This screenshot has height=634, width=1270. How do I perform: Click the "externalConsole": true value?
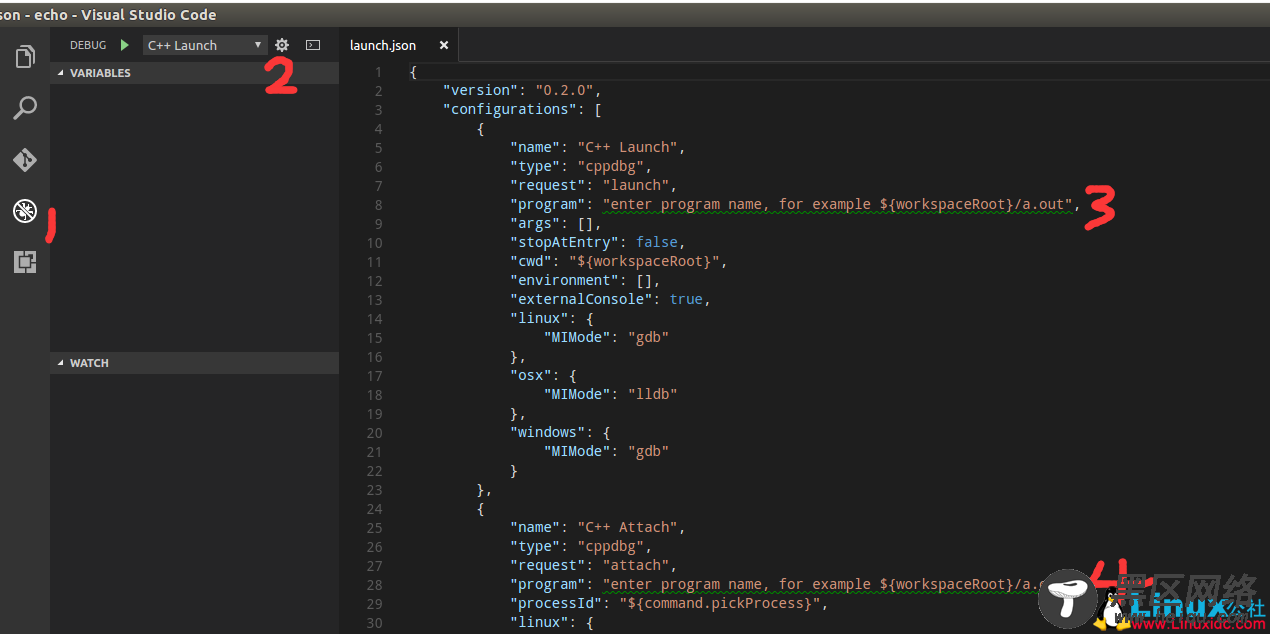click(685, 299)
